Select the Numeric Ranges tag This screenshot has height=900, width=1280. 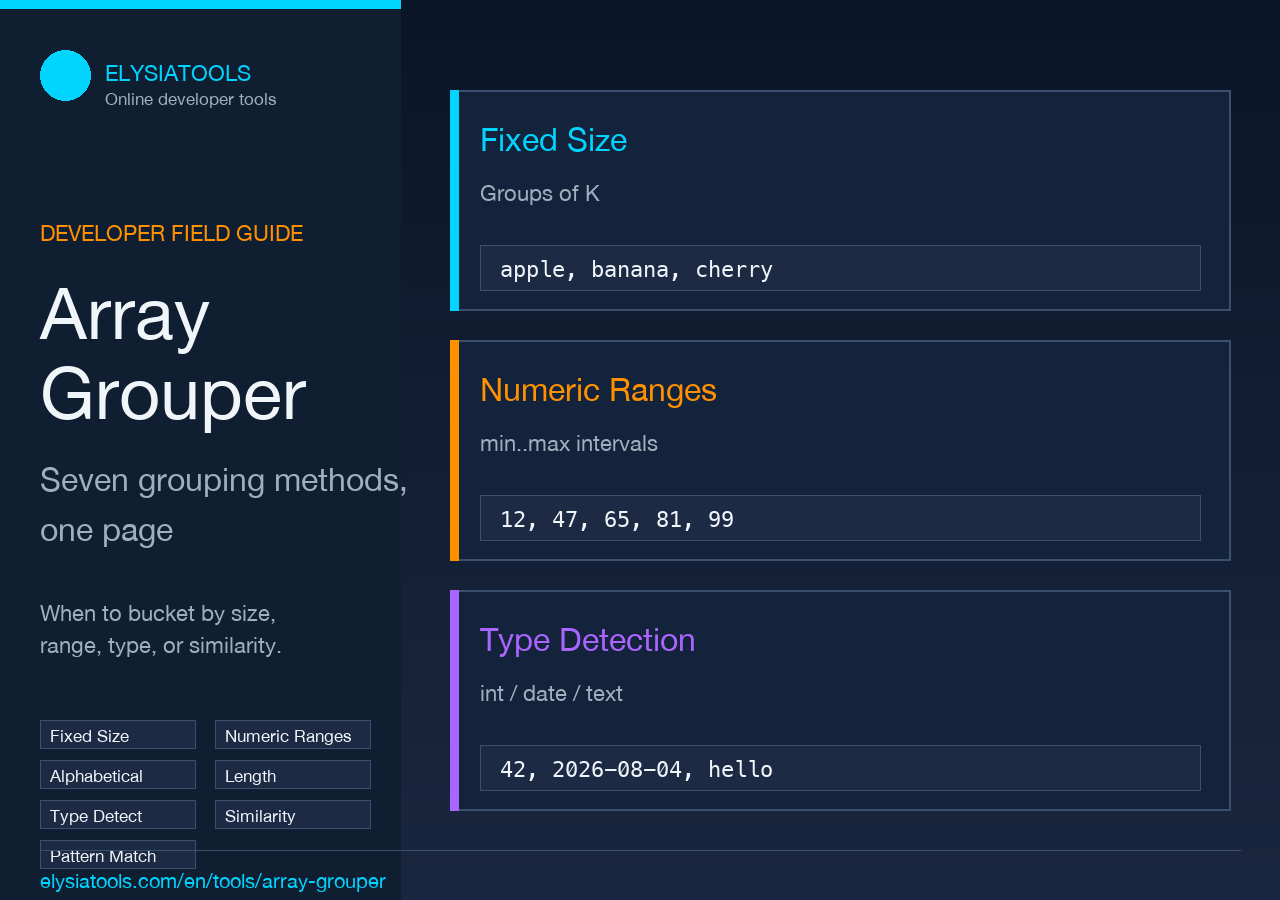click(293, 735)
